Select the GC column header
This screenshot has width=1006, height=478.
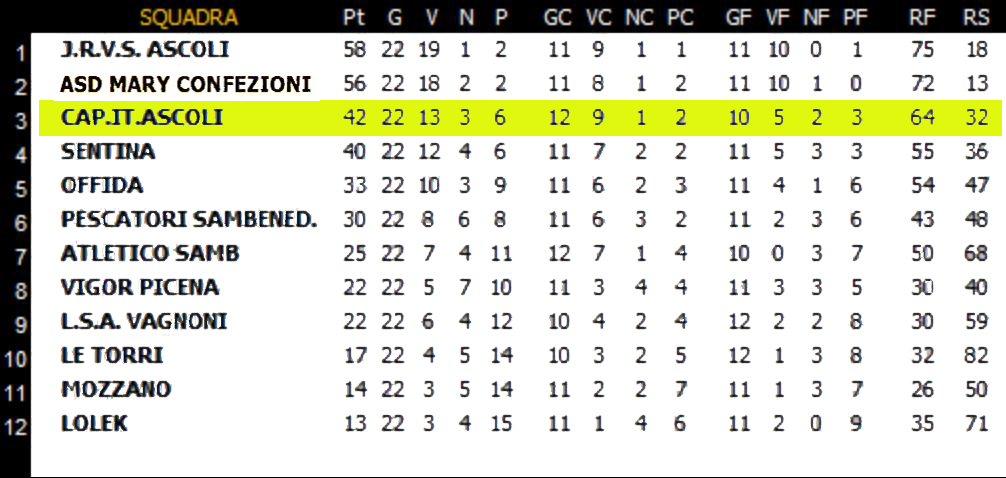557,18
